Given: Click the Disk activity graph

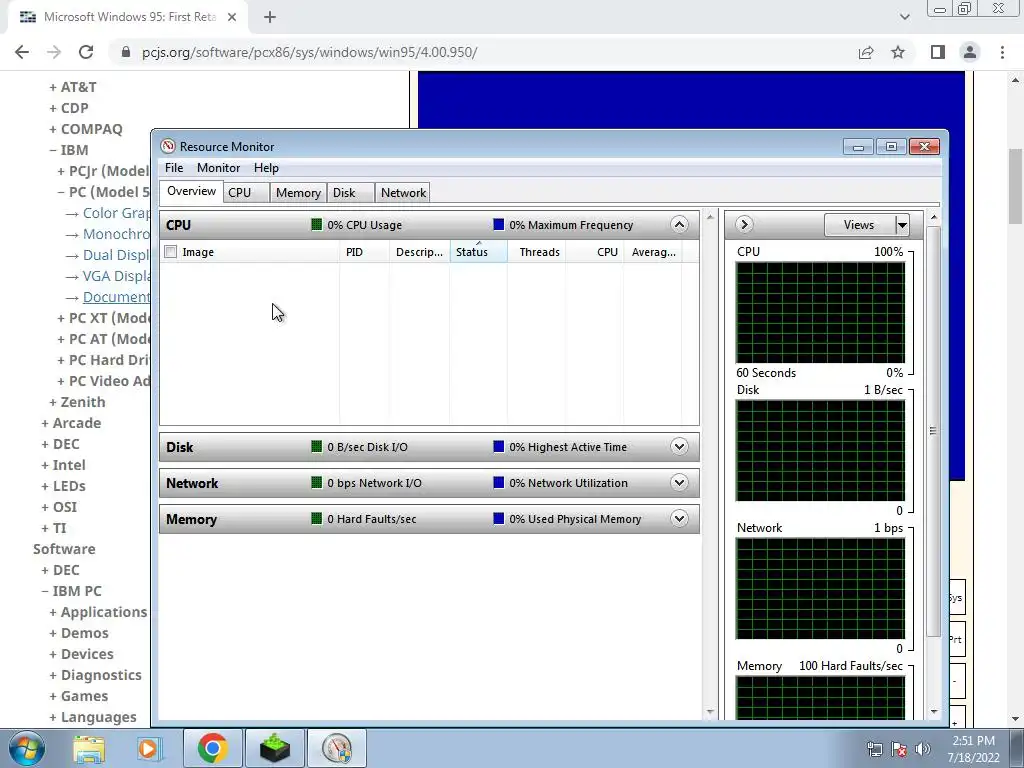Looking at the screenshot, I should click(821, 451).
